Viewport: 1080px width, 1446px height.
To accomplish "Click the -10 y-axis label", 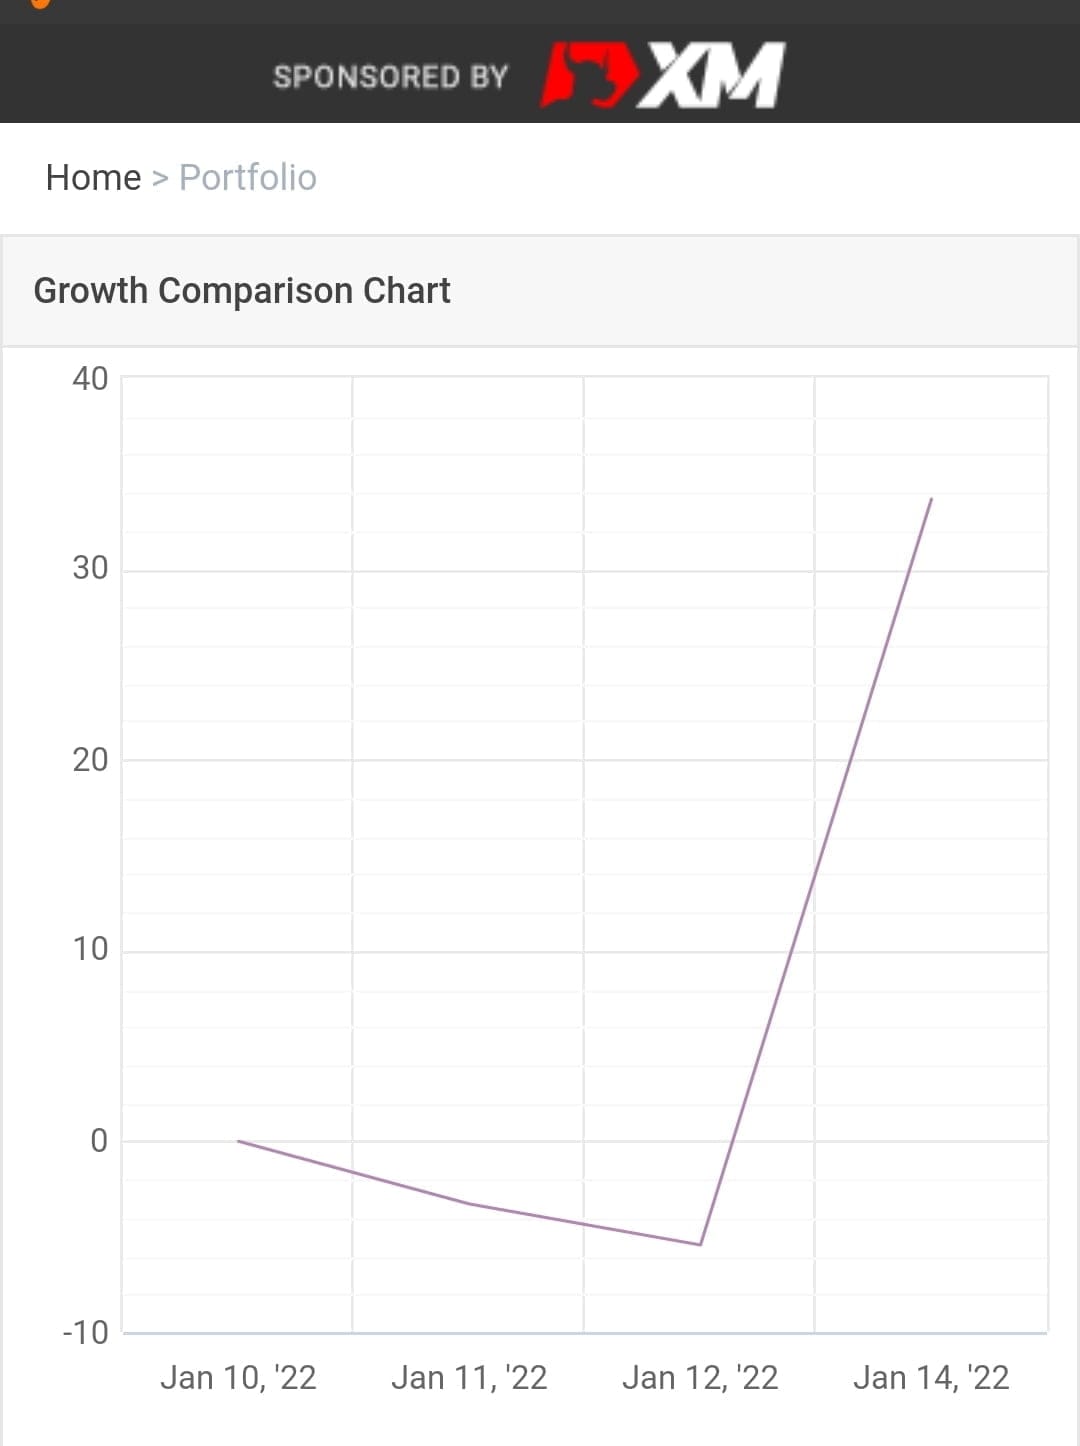I will pos(85,1333).
